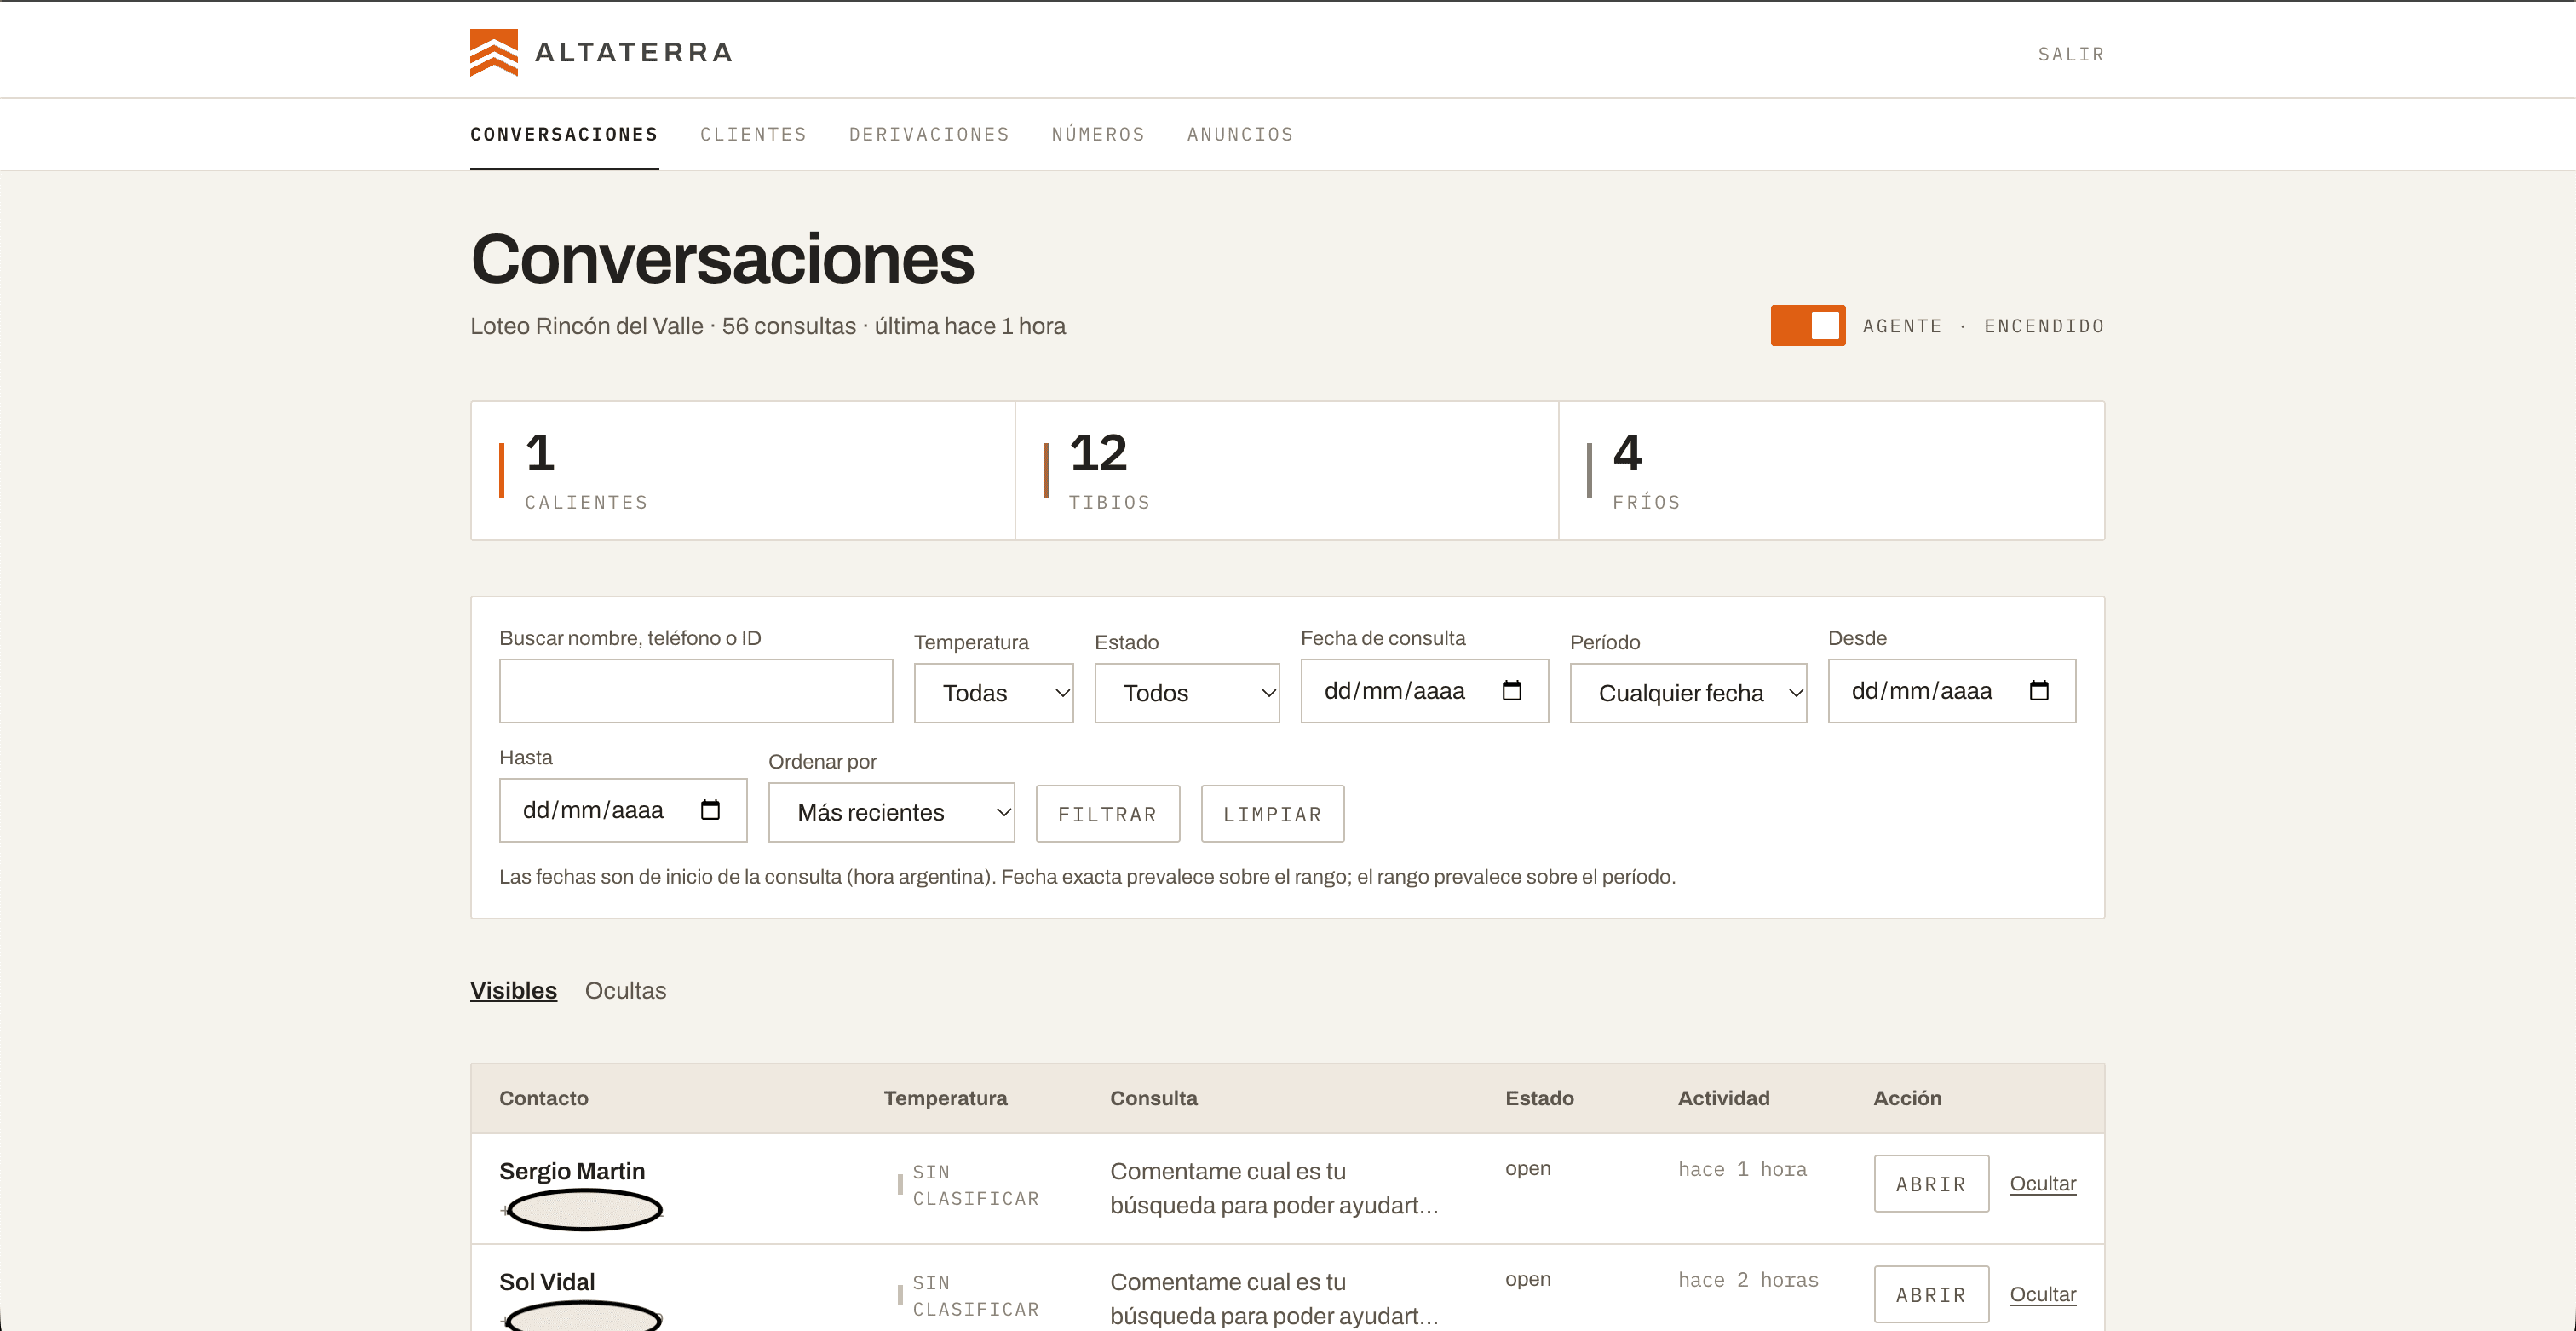Click the Fríos counter card
Screen dimensions: 2576x1331
coord(1832,471)
